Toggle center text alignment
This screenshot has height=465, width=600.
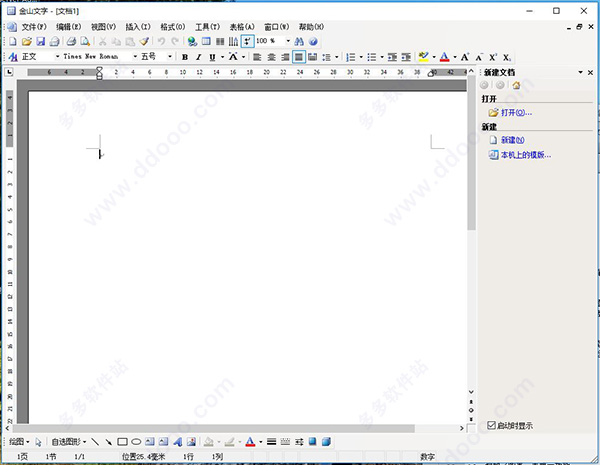click(271, 57)
